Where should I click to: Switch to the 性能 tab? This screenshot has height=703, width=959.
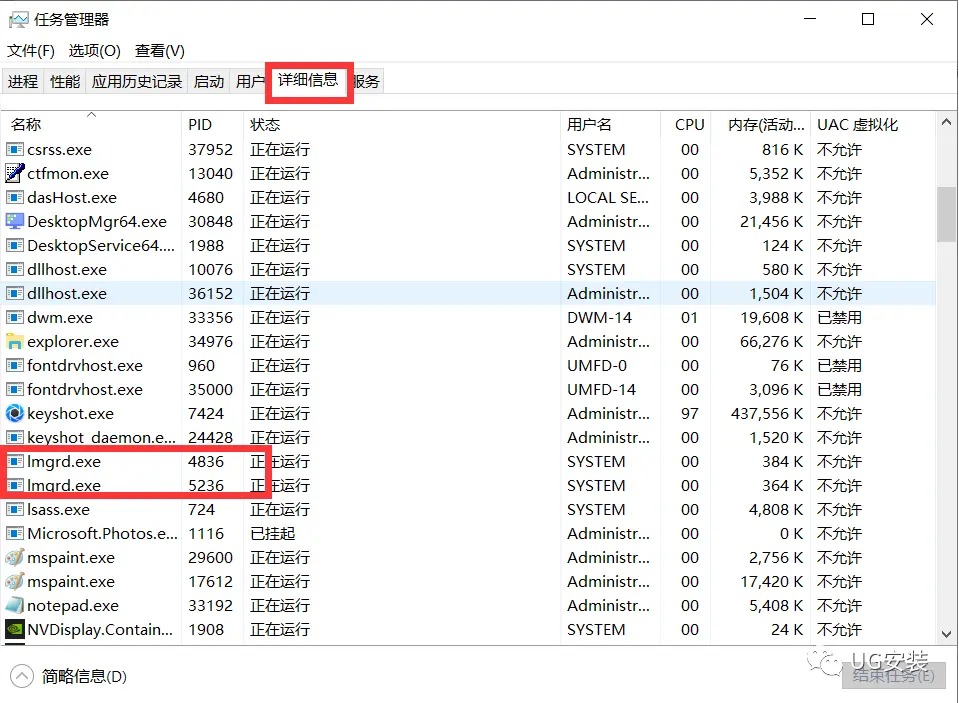65,81
